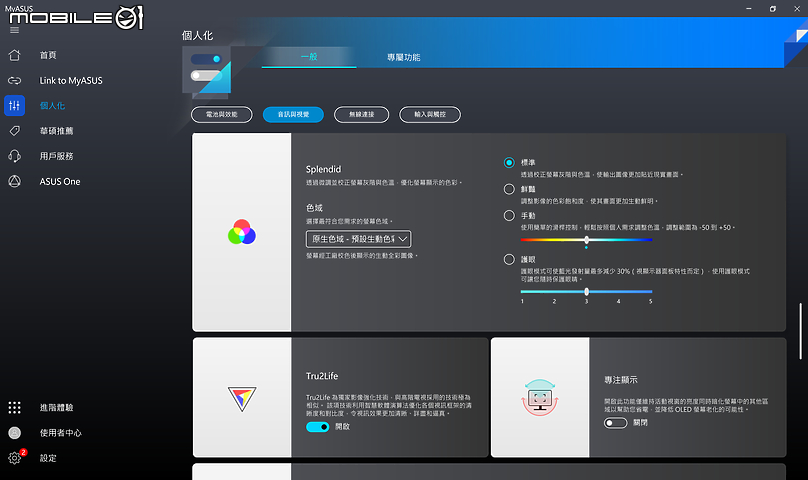Open the hamburger menu under the logo

pyautogui.click(x=14, y=30)
